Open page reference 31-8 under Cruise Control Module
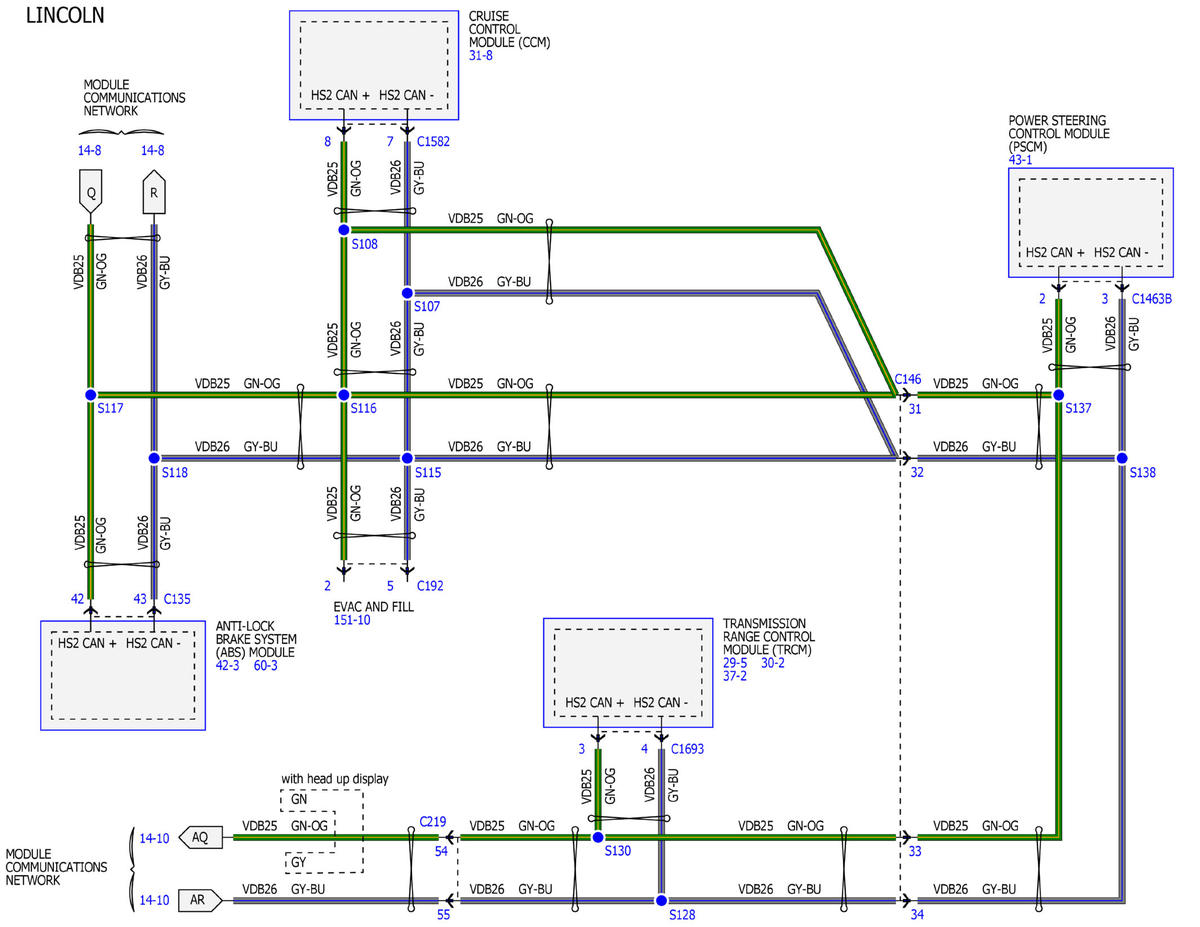The image size is (1200, 927). pos(481,55)
